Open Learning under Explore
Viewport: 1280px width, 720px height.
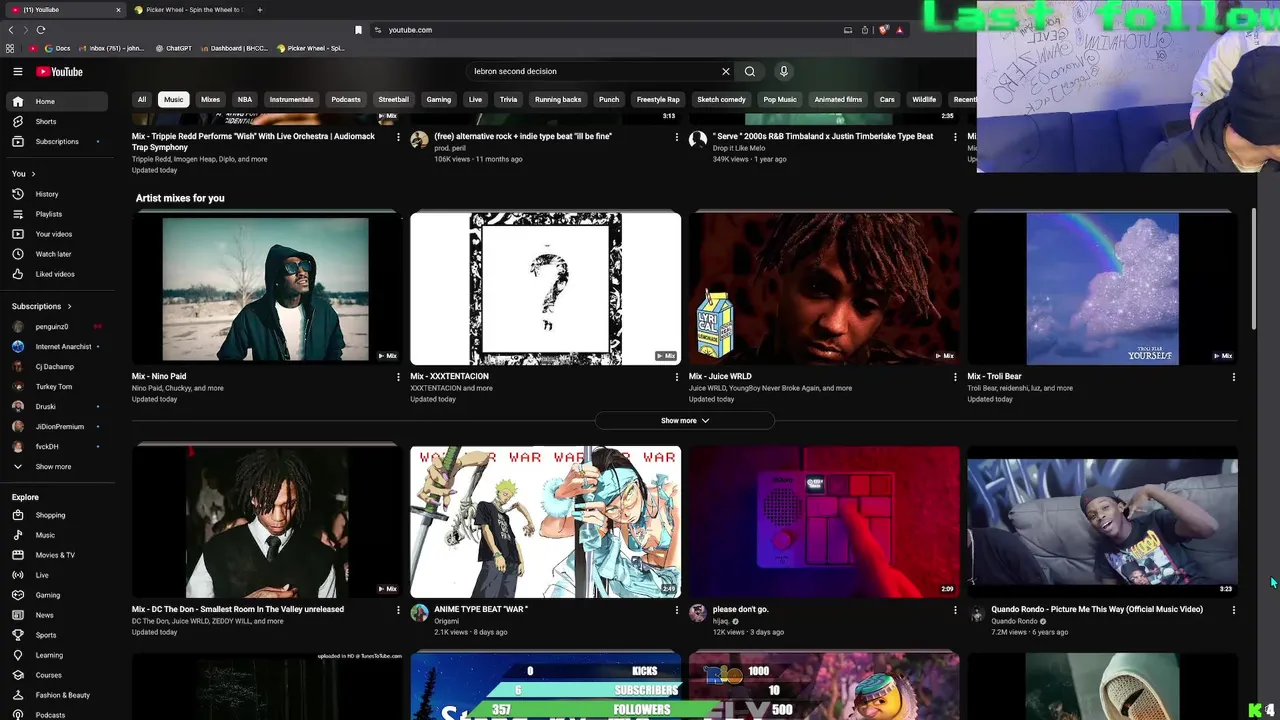click(x=58, y=655)
